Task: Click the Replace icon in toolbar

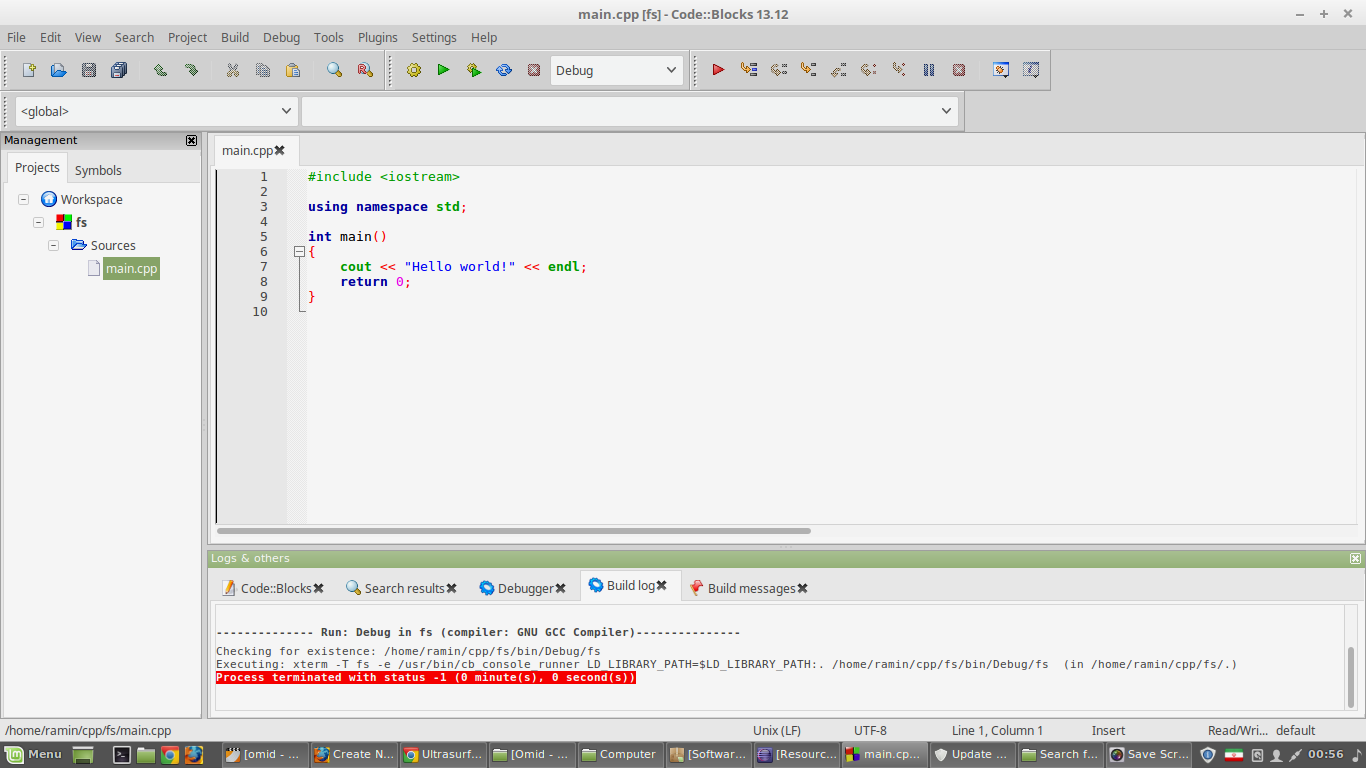Action: tap(364, 70)
